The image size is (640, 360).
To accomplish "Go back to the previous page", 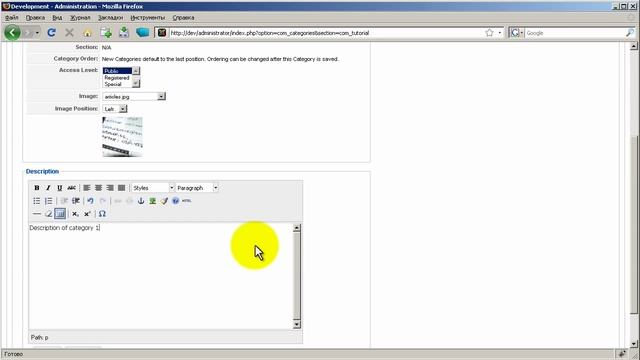I will [x=12, y=33].
